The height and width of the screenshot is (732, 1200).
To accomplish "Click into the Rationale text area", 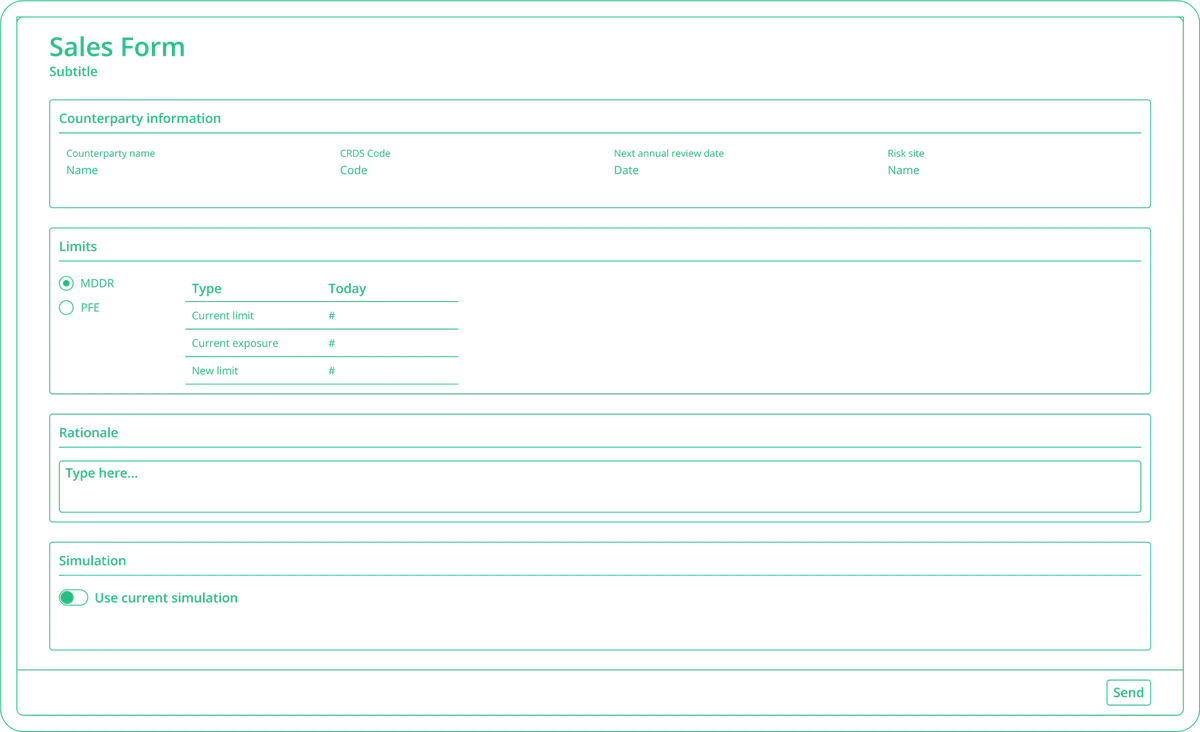I will click(600, 486).
